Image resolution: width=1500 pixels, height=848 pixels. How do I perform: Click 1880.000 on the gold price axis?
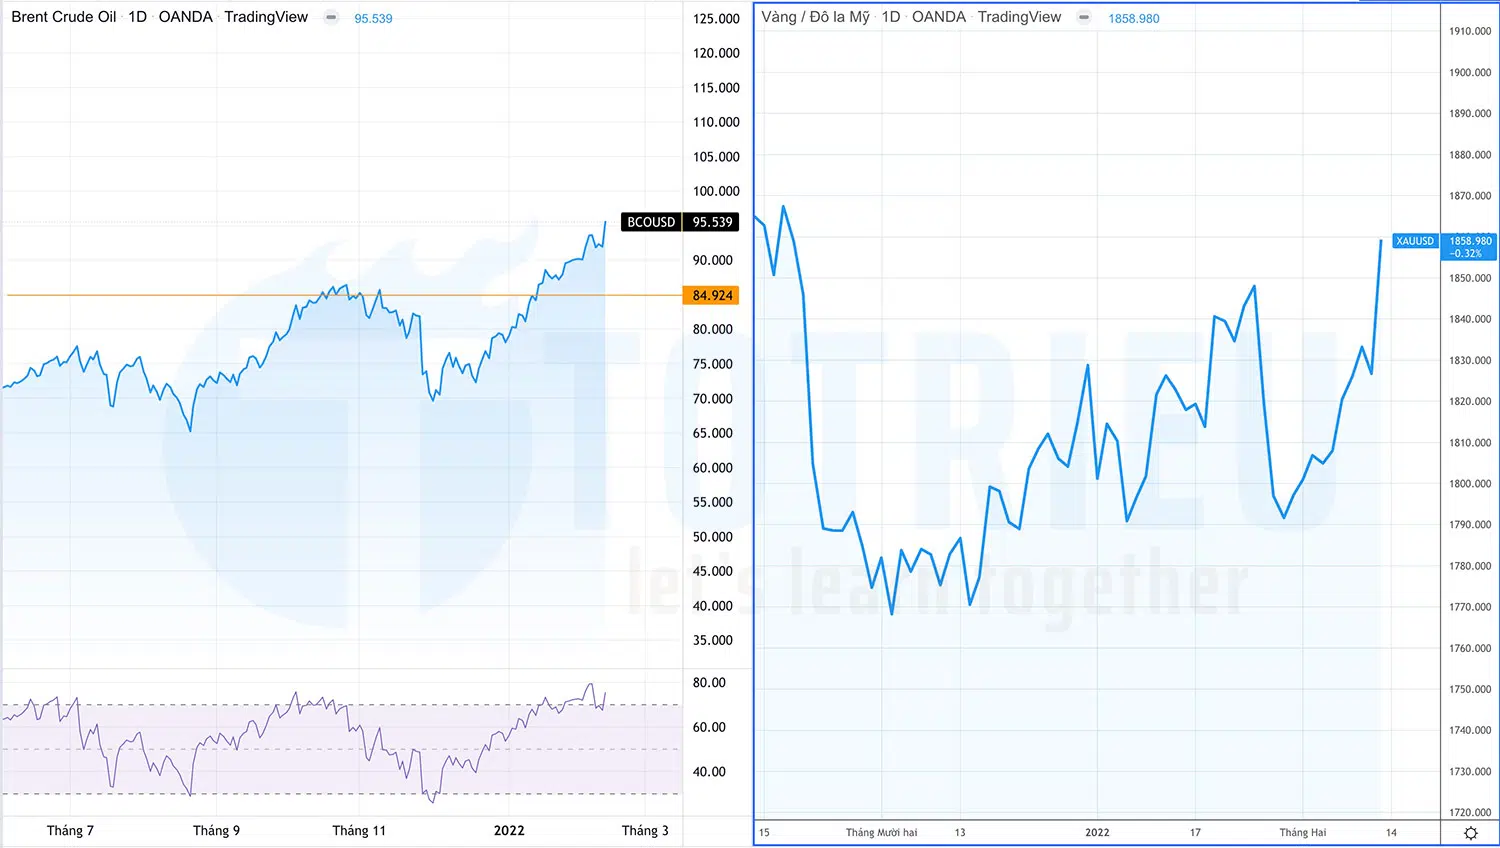click(1470, 155)
